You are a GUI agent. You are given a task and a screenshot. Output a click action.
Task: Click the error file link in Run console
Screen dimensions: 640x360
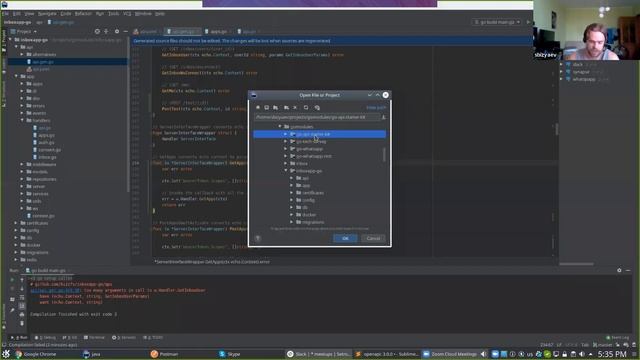[55, 290]
